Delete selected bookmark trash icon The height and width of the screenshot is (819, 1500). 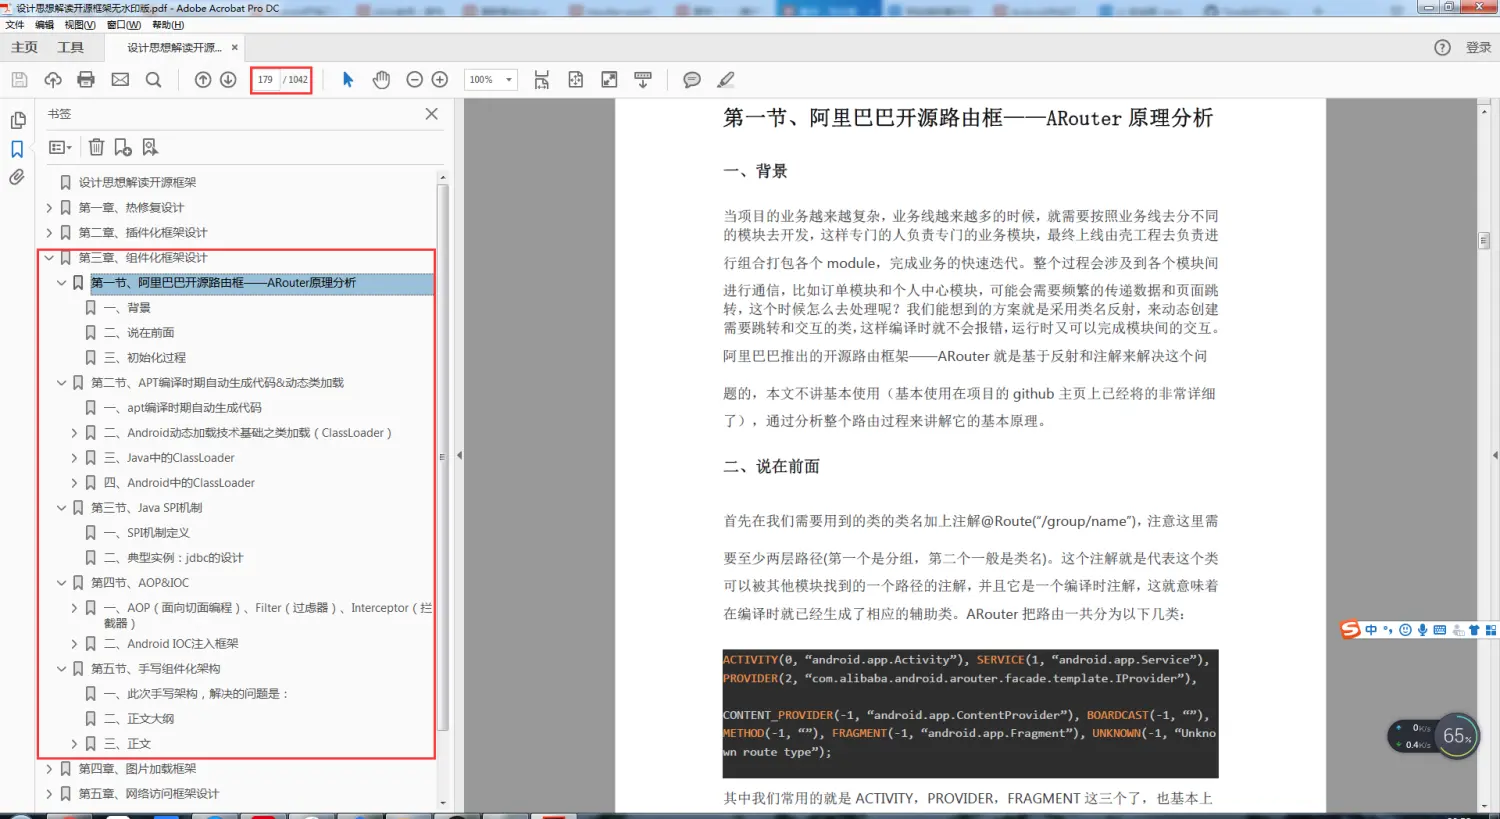click(96, 147)
